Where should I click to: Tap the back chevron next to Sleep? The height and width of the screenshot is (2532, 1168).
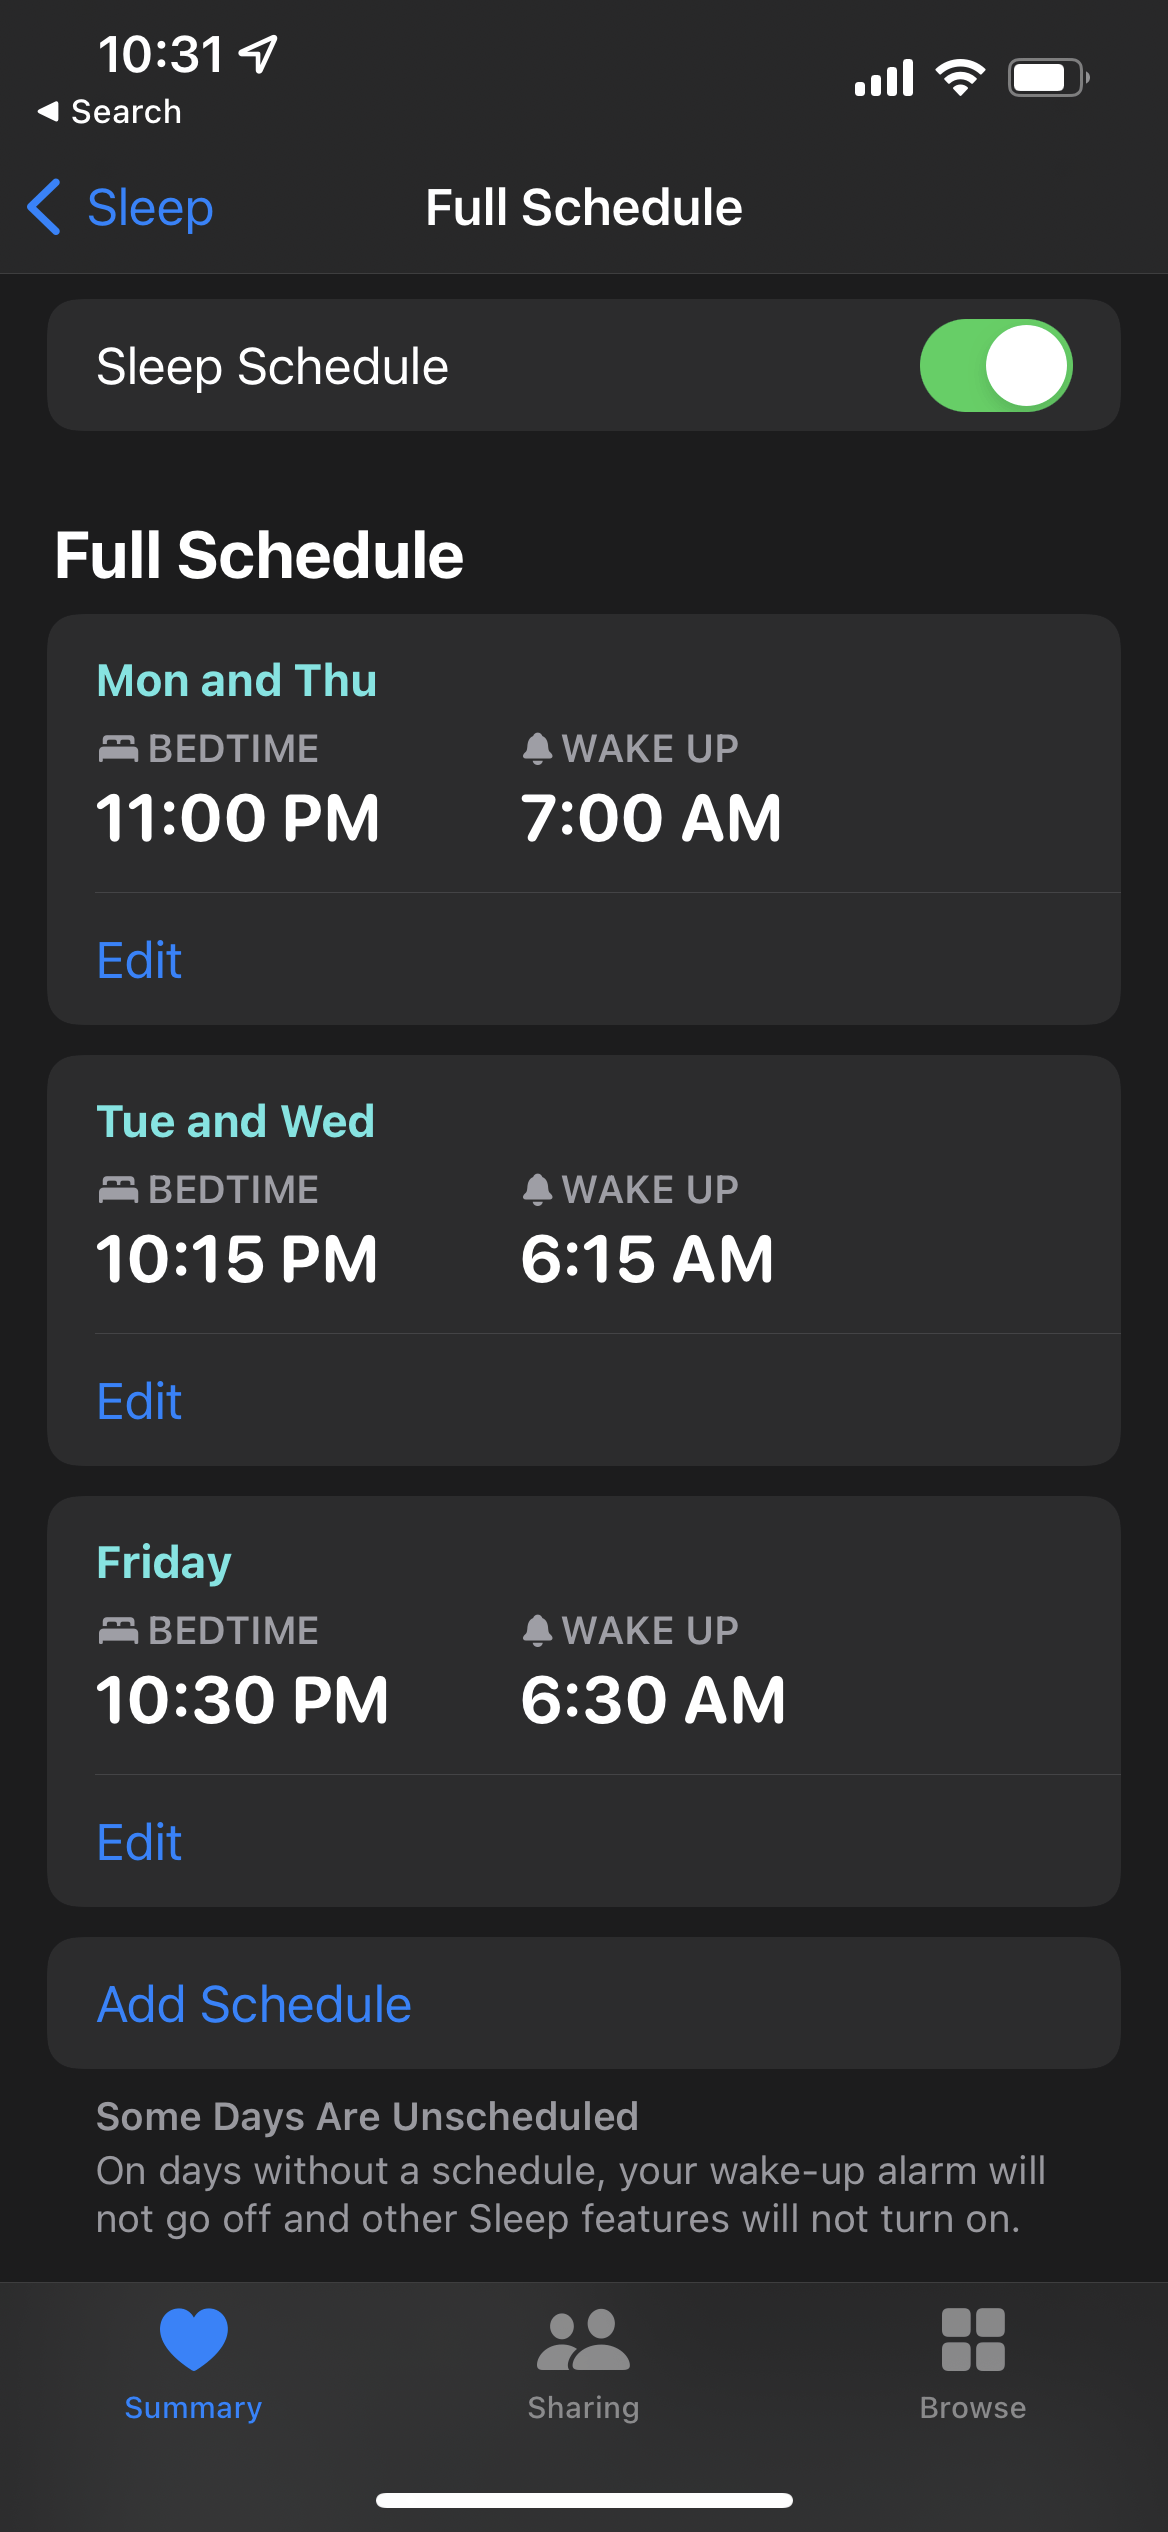pyautogui.click(x=45, y=207)
